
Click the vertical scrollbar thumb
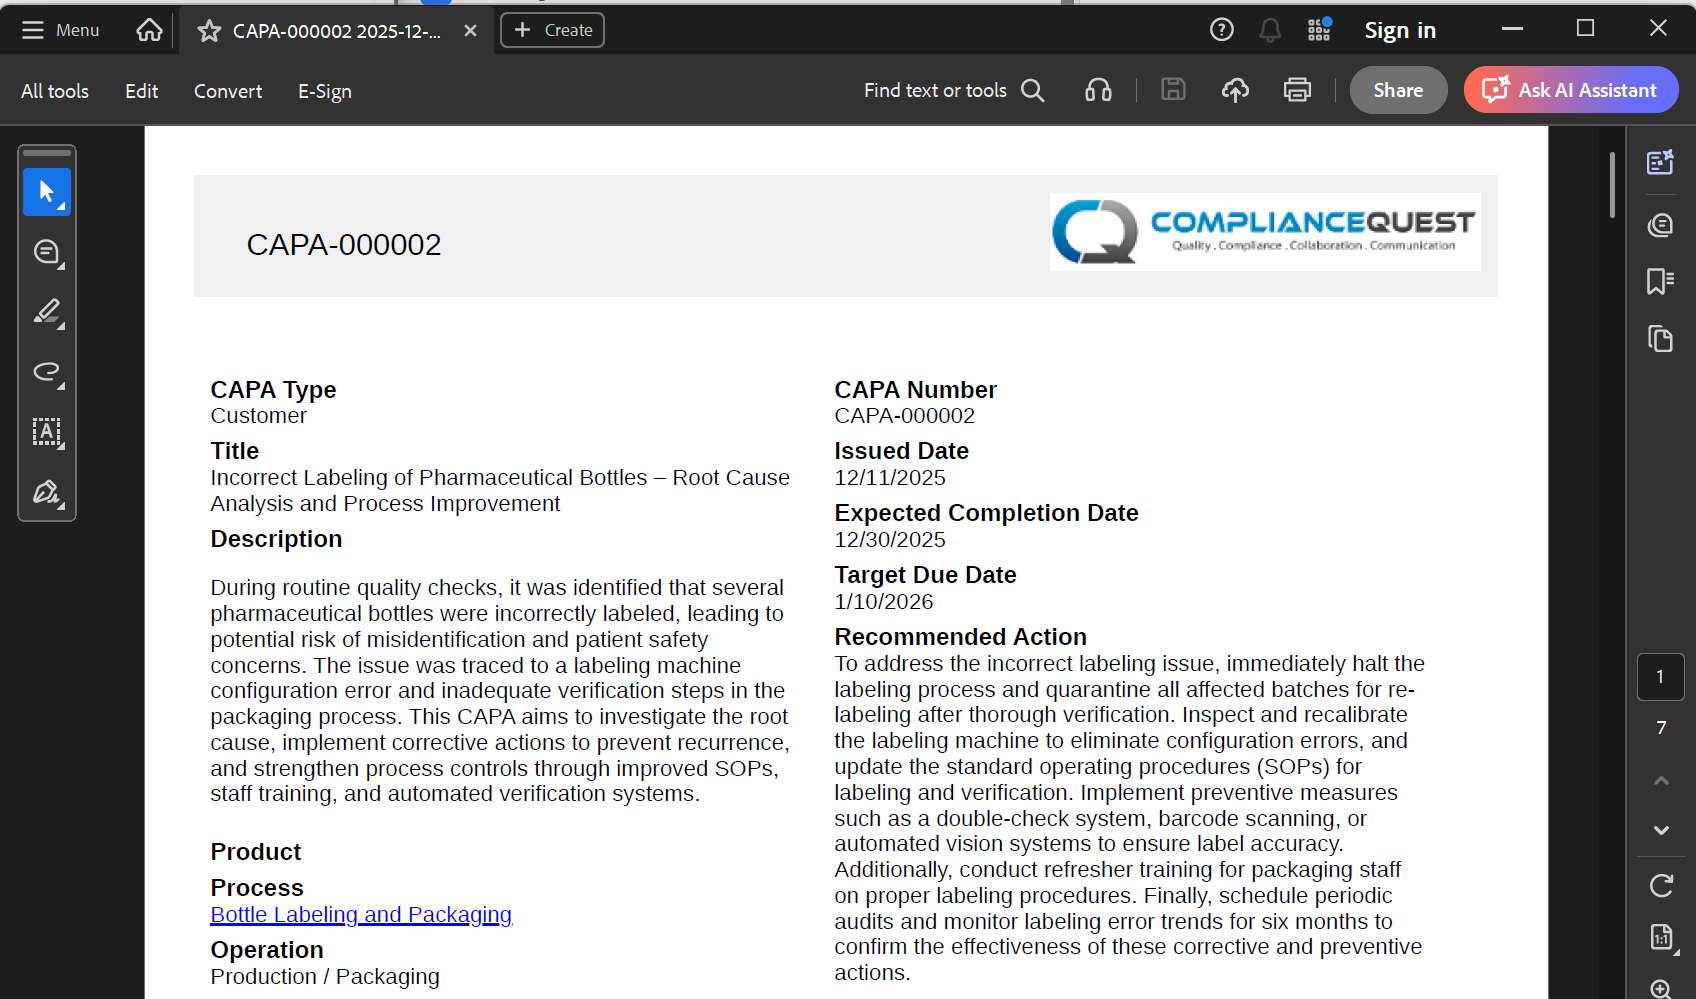click(1612, 185)
